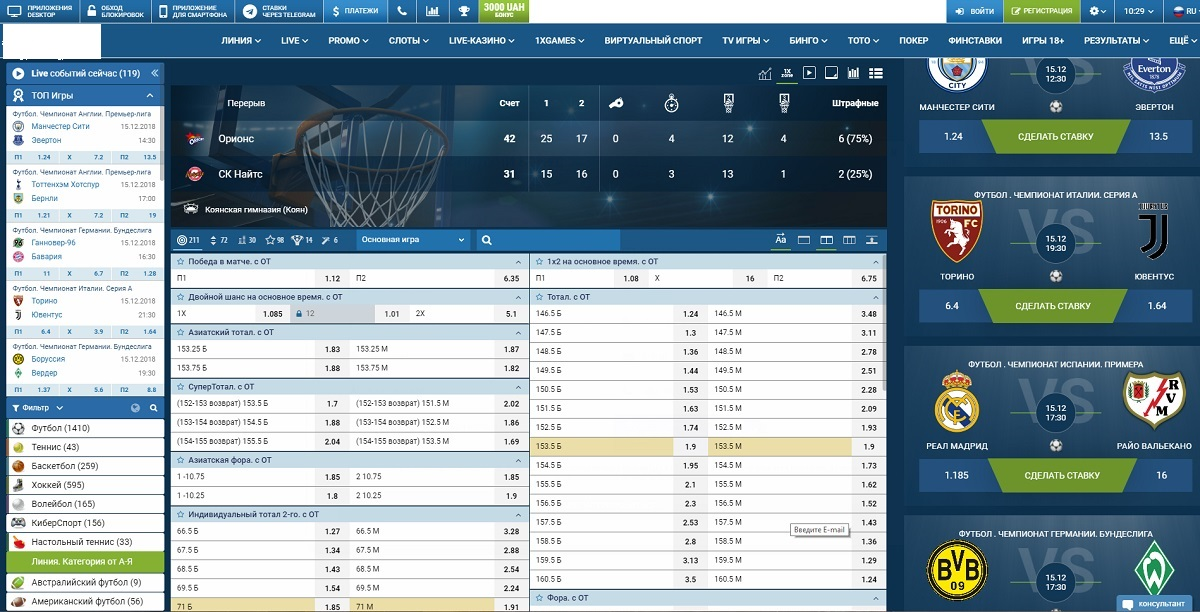The width and height of the screenshot is (1200, 612).
Task: Favorite the '1x2 на основное время' star
Action: coord(539,261)
